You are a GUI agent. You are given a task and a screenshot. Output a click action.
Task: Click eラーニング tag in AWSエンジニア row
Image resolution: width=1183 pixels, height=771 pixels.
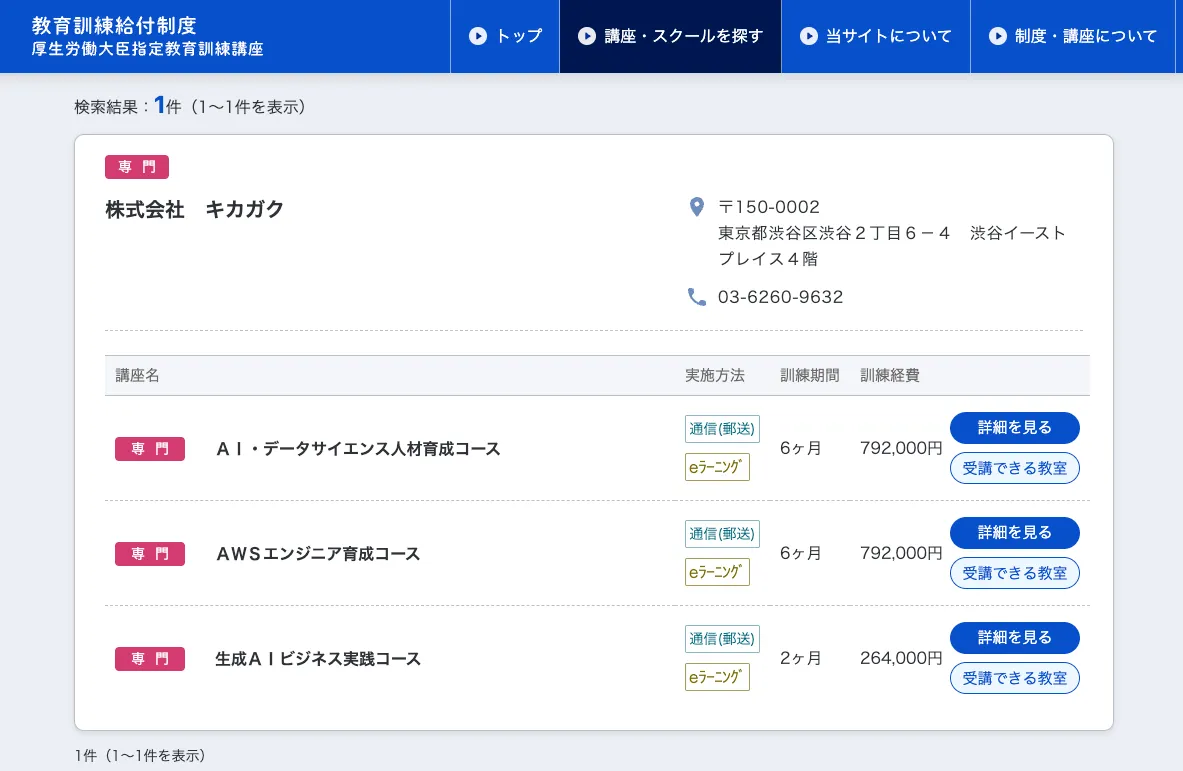coord(717,572)
